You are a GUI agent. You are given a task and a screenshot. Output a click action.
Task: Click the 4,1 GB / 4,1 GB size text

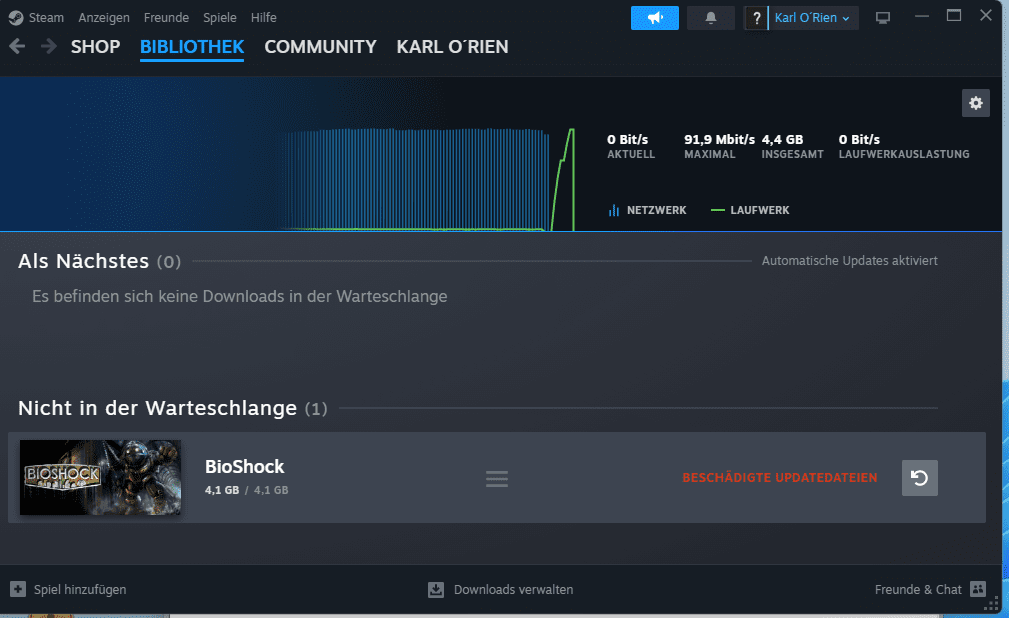pos(246,490)
